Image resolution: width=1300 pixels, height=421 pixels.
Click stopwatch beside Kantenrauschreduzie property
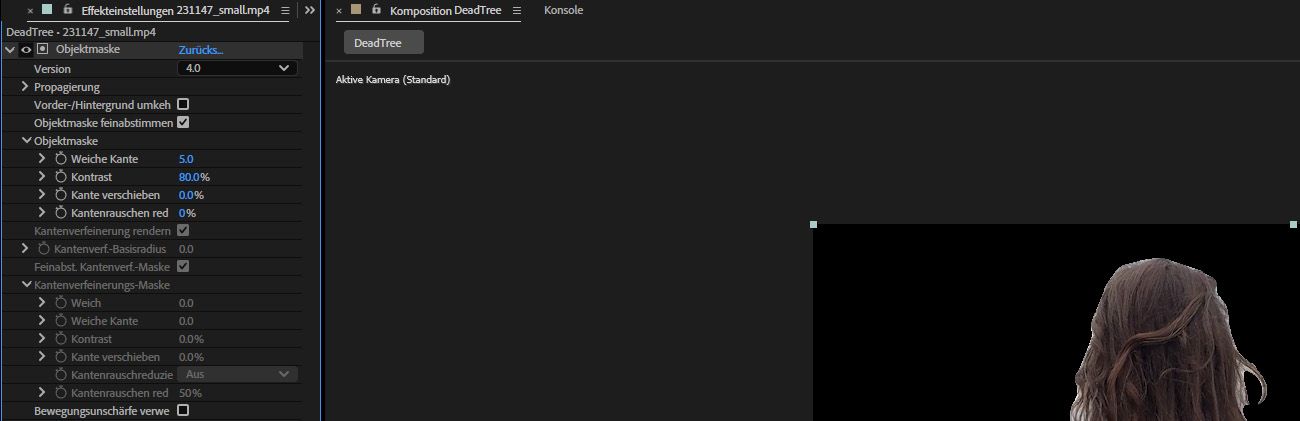60,375
